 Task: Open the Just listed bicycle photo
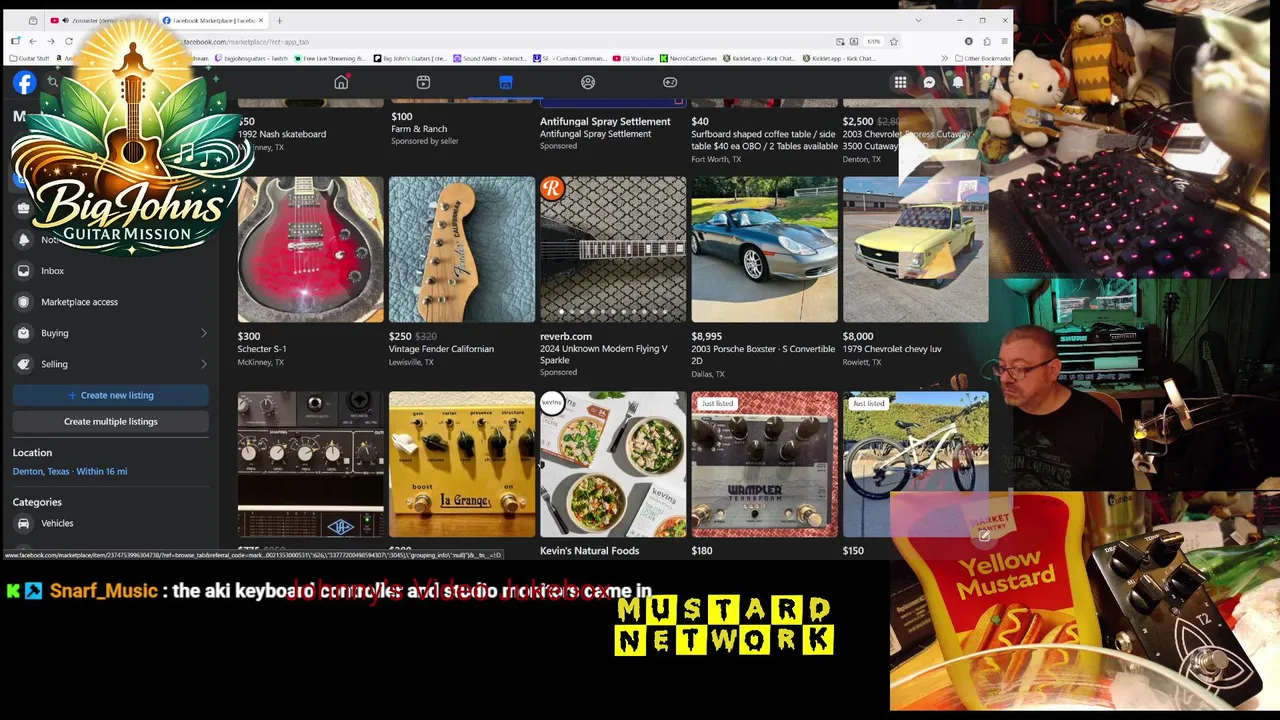tap(915, 464)
